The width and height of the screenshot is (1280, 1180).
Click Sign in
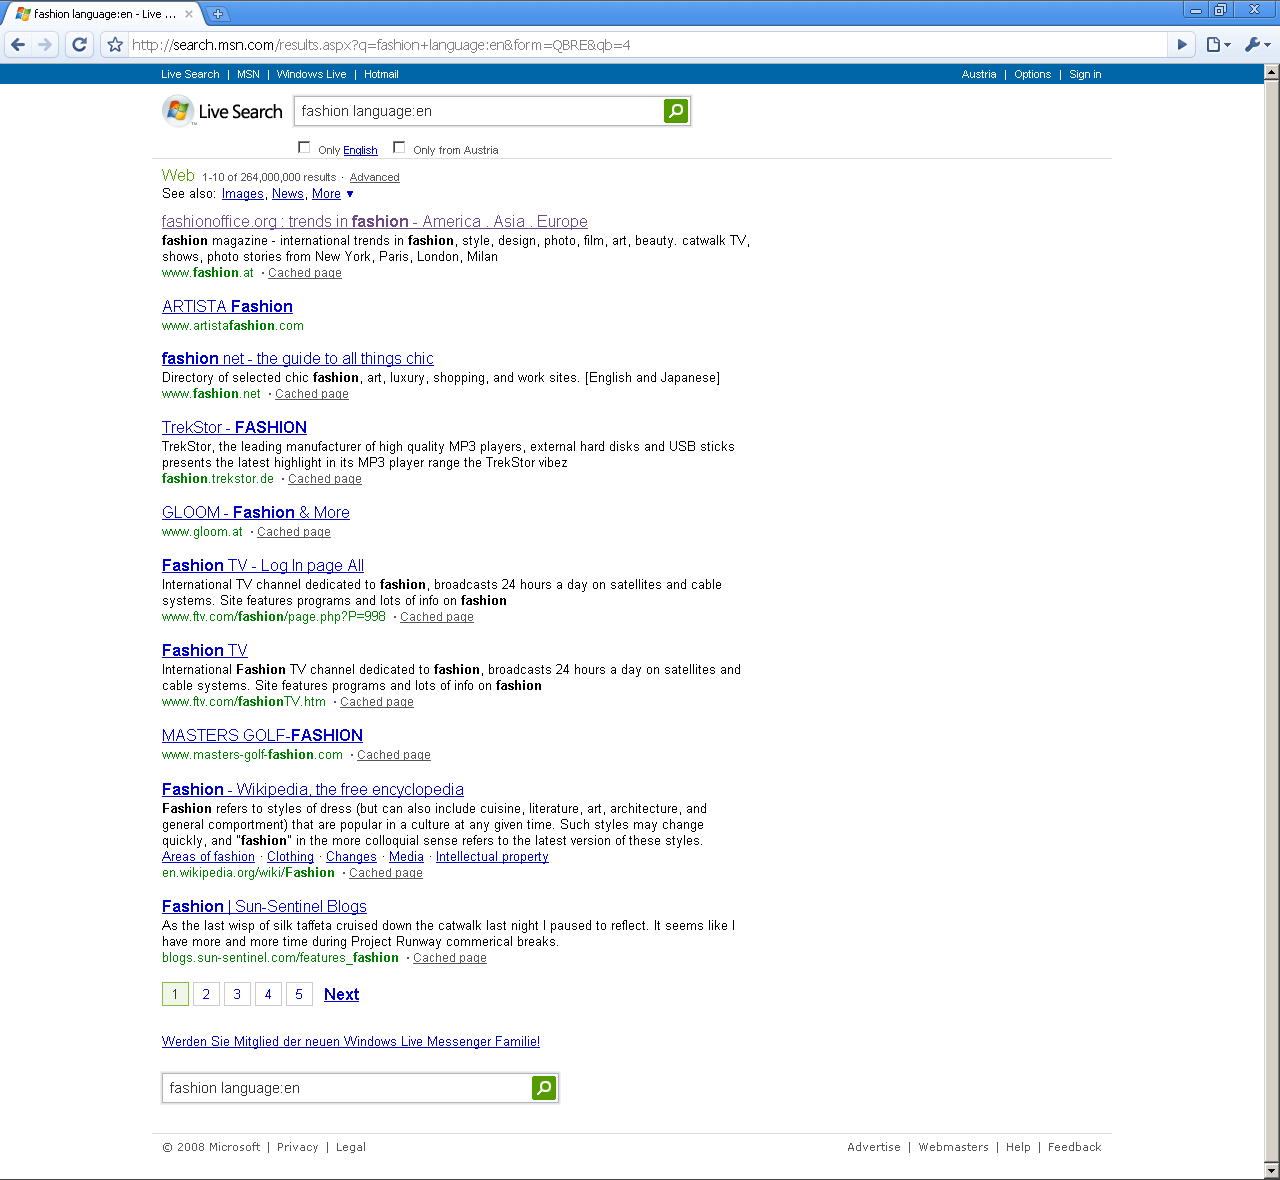click(1085, 74)
